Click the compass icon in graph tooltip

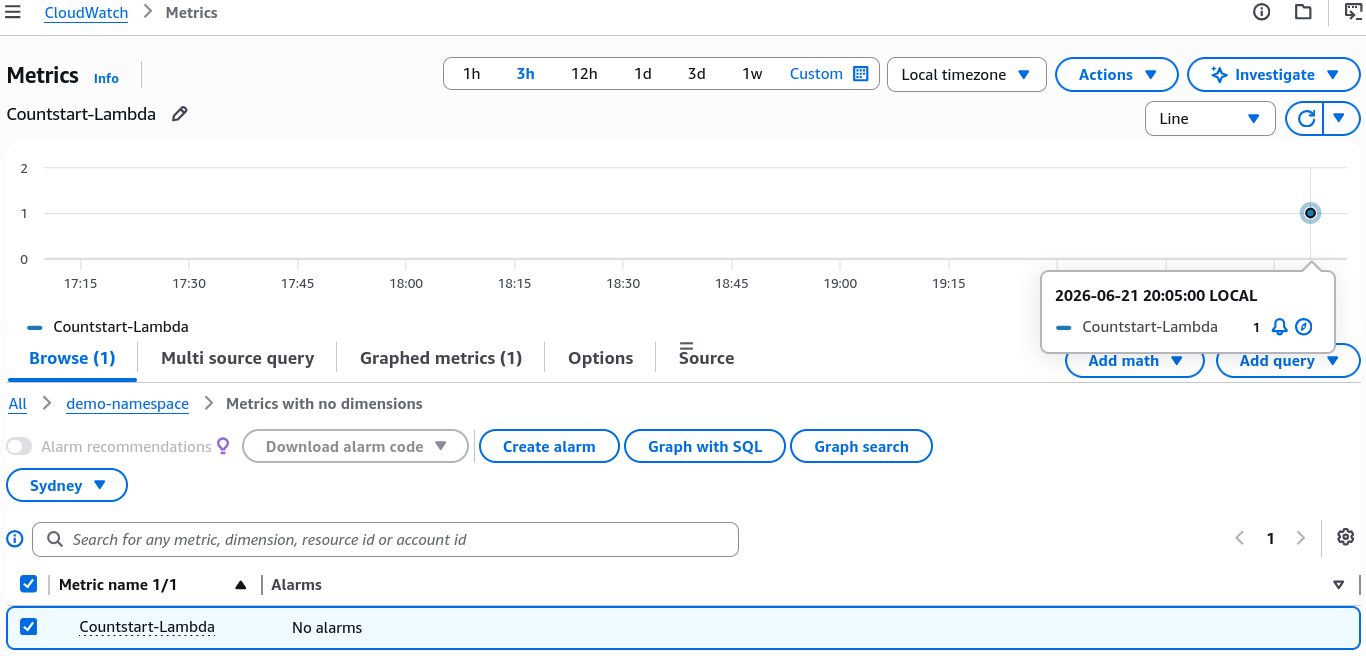coord(1303,327)
